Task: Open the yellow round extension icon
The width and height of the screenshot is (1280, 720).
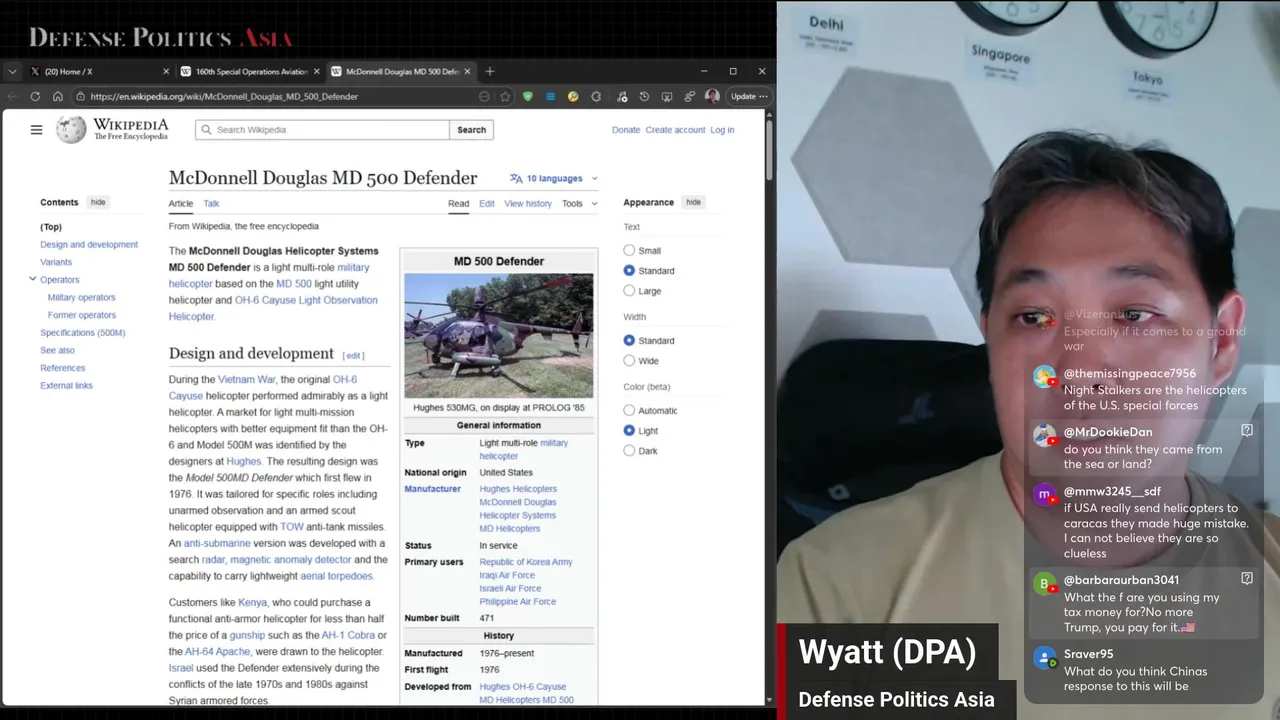Action: tap(573, 97)
